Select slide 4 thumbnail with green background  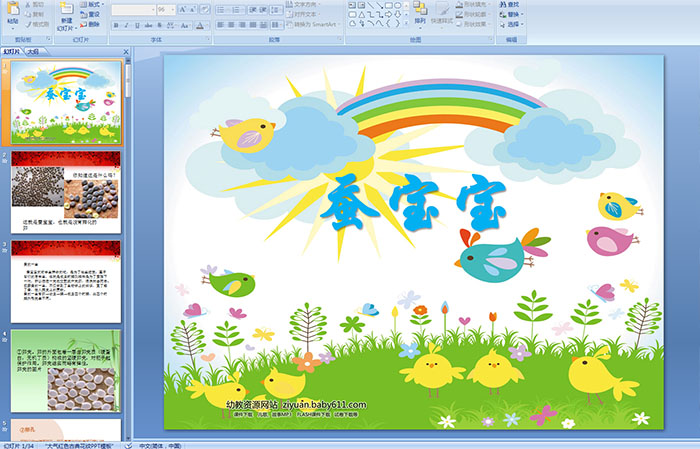tap(66, 370)
